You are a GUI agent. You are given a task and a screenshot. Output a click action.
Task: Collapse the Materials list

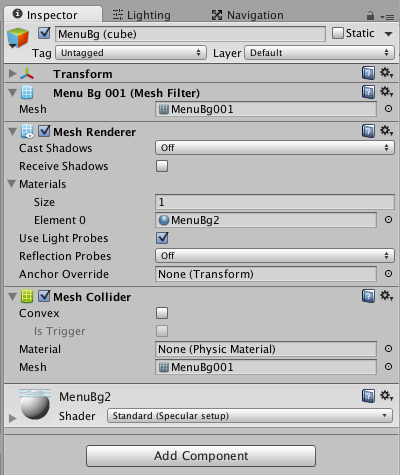point(12,184)
